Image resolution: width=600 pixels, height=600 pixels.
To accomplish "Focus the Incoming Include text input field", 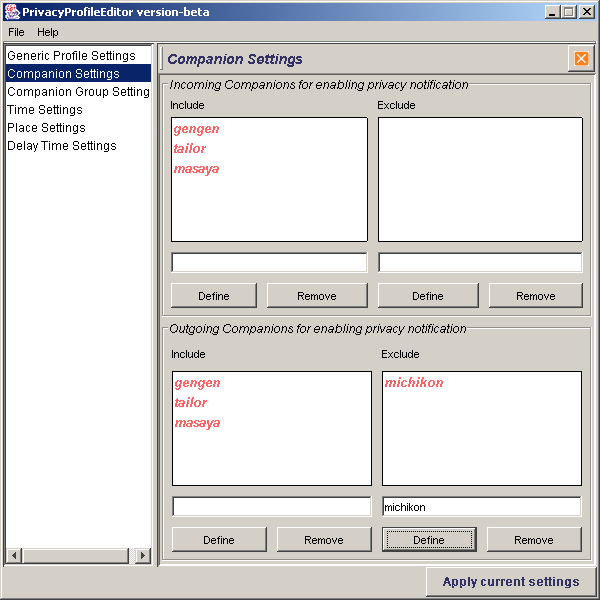I will click(x=269, y=263).
